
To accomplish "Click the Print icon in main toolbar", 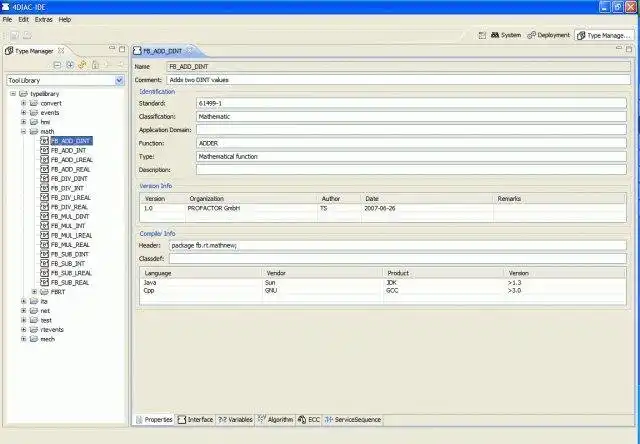I will pos(27,36).
